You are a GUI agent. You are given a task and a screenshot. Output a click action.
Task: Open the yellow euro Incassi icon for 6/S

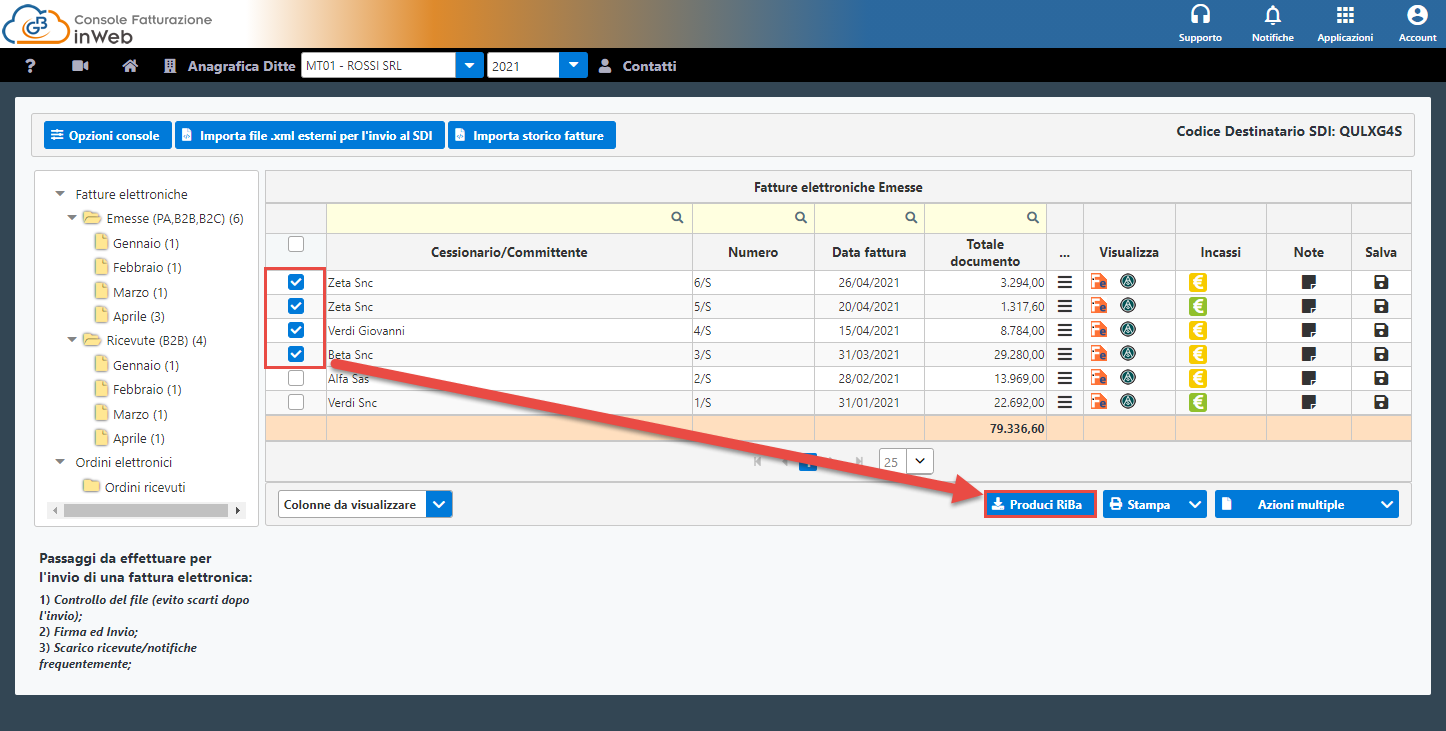pos(1198,283)
